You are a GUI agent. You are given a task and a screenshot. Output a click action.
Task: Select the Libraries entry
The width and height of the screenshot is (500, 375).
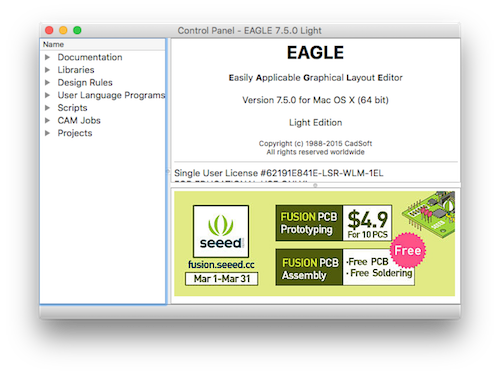click(x=76, y=70)
